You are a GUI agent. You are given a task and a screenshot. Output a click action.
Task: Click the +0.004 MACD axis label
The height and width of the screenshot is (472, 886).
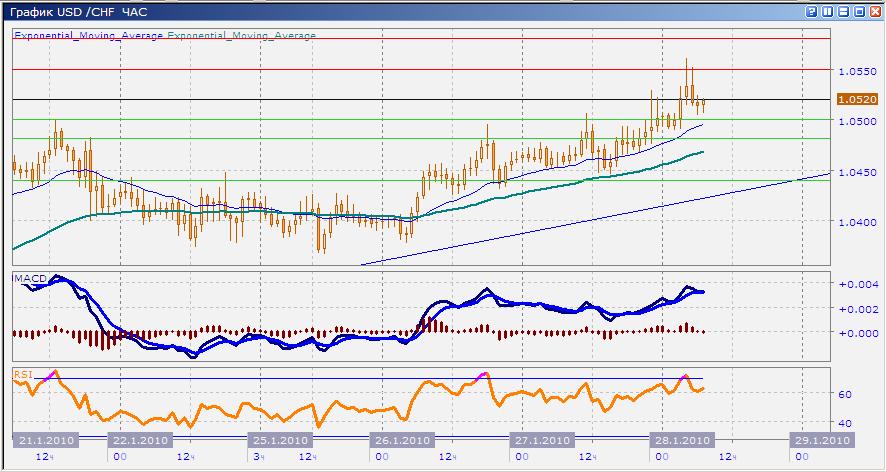click(857, 284)
